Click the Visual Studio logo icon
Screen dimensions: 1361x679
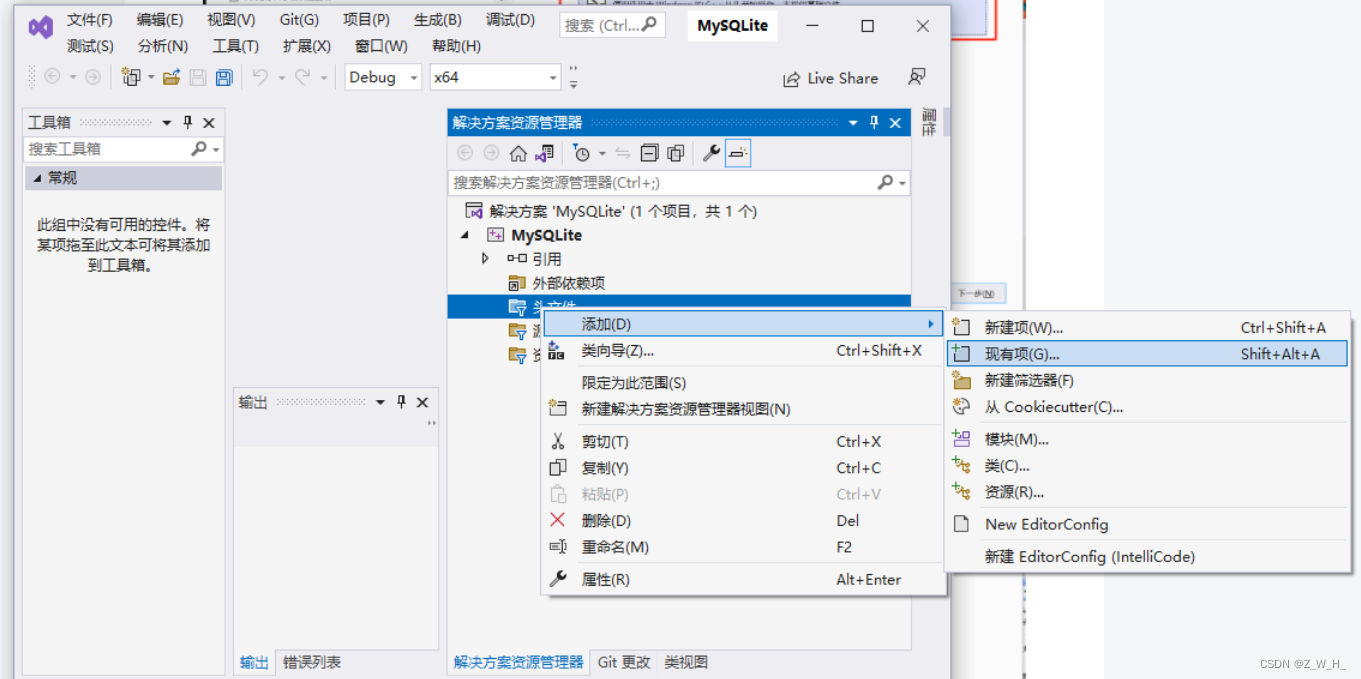[41, 27]
